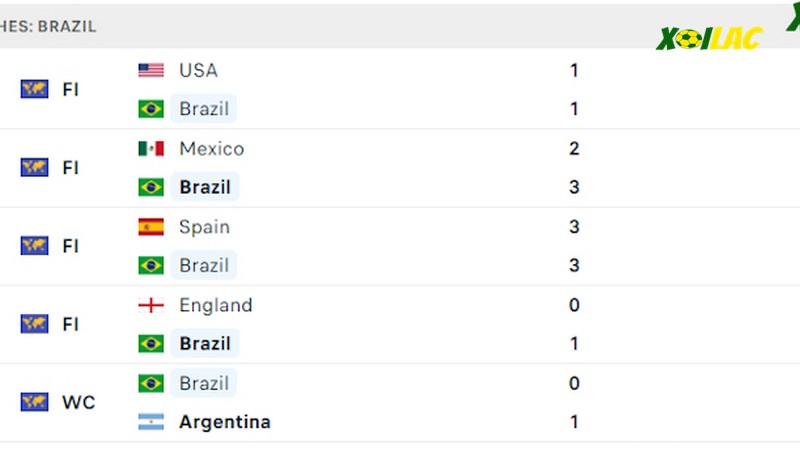Click the Spain flag icon
This screenshot has width=800, height=450.
click(151, 227)
